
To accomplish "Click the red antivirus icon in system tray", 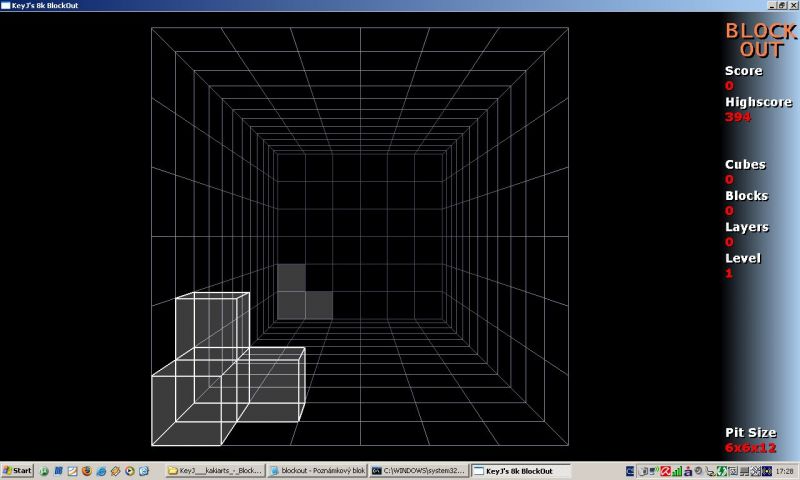I will pos(663,470).
